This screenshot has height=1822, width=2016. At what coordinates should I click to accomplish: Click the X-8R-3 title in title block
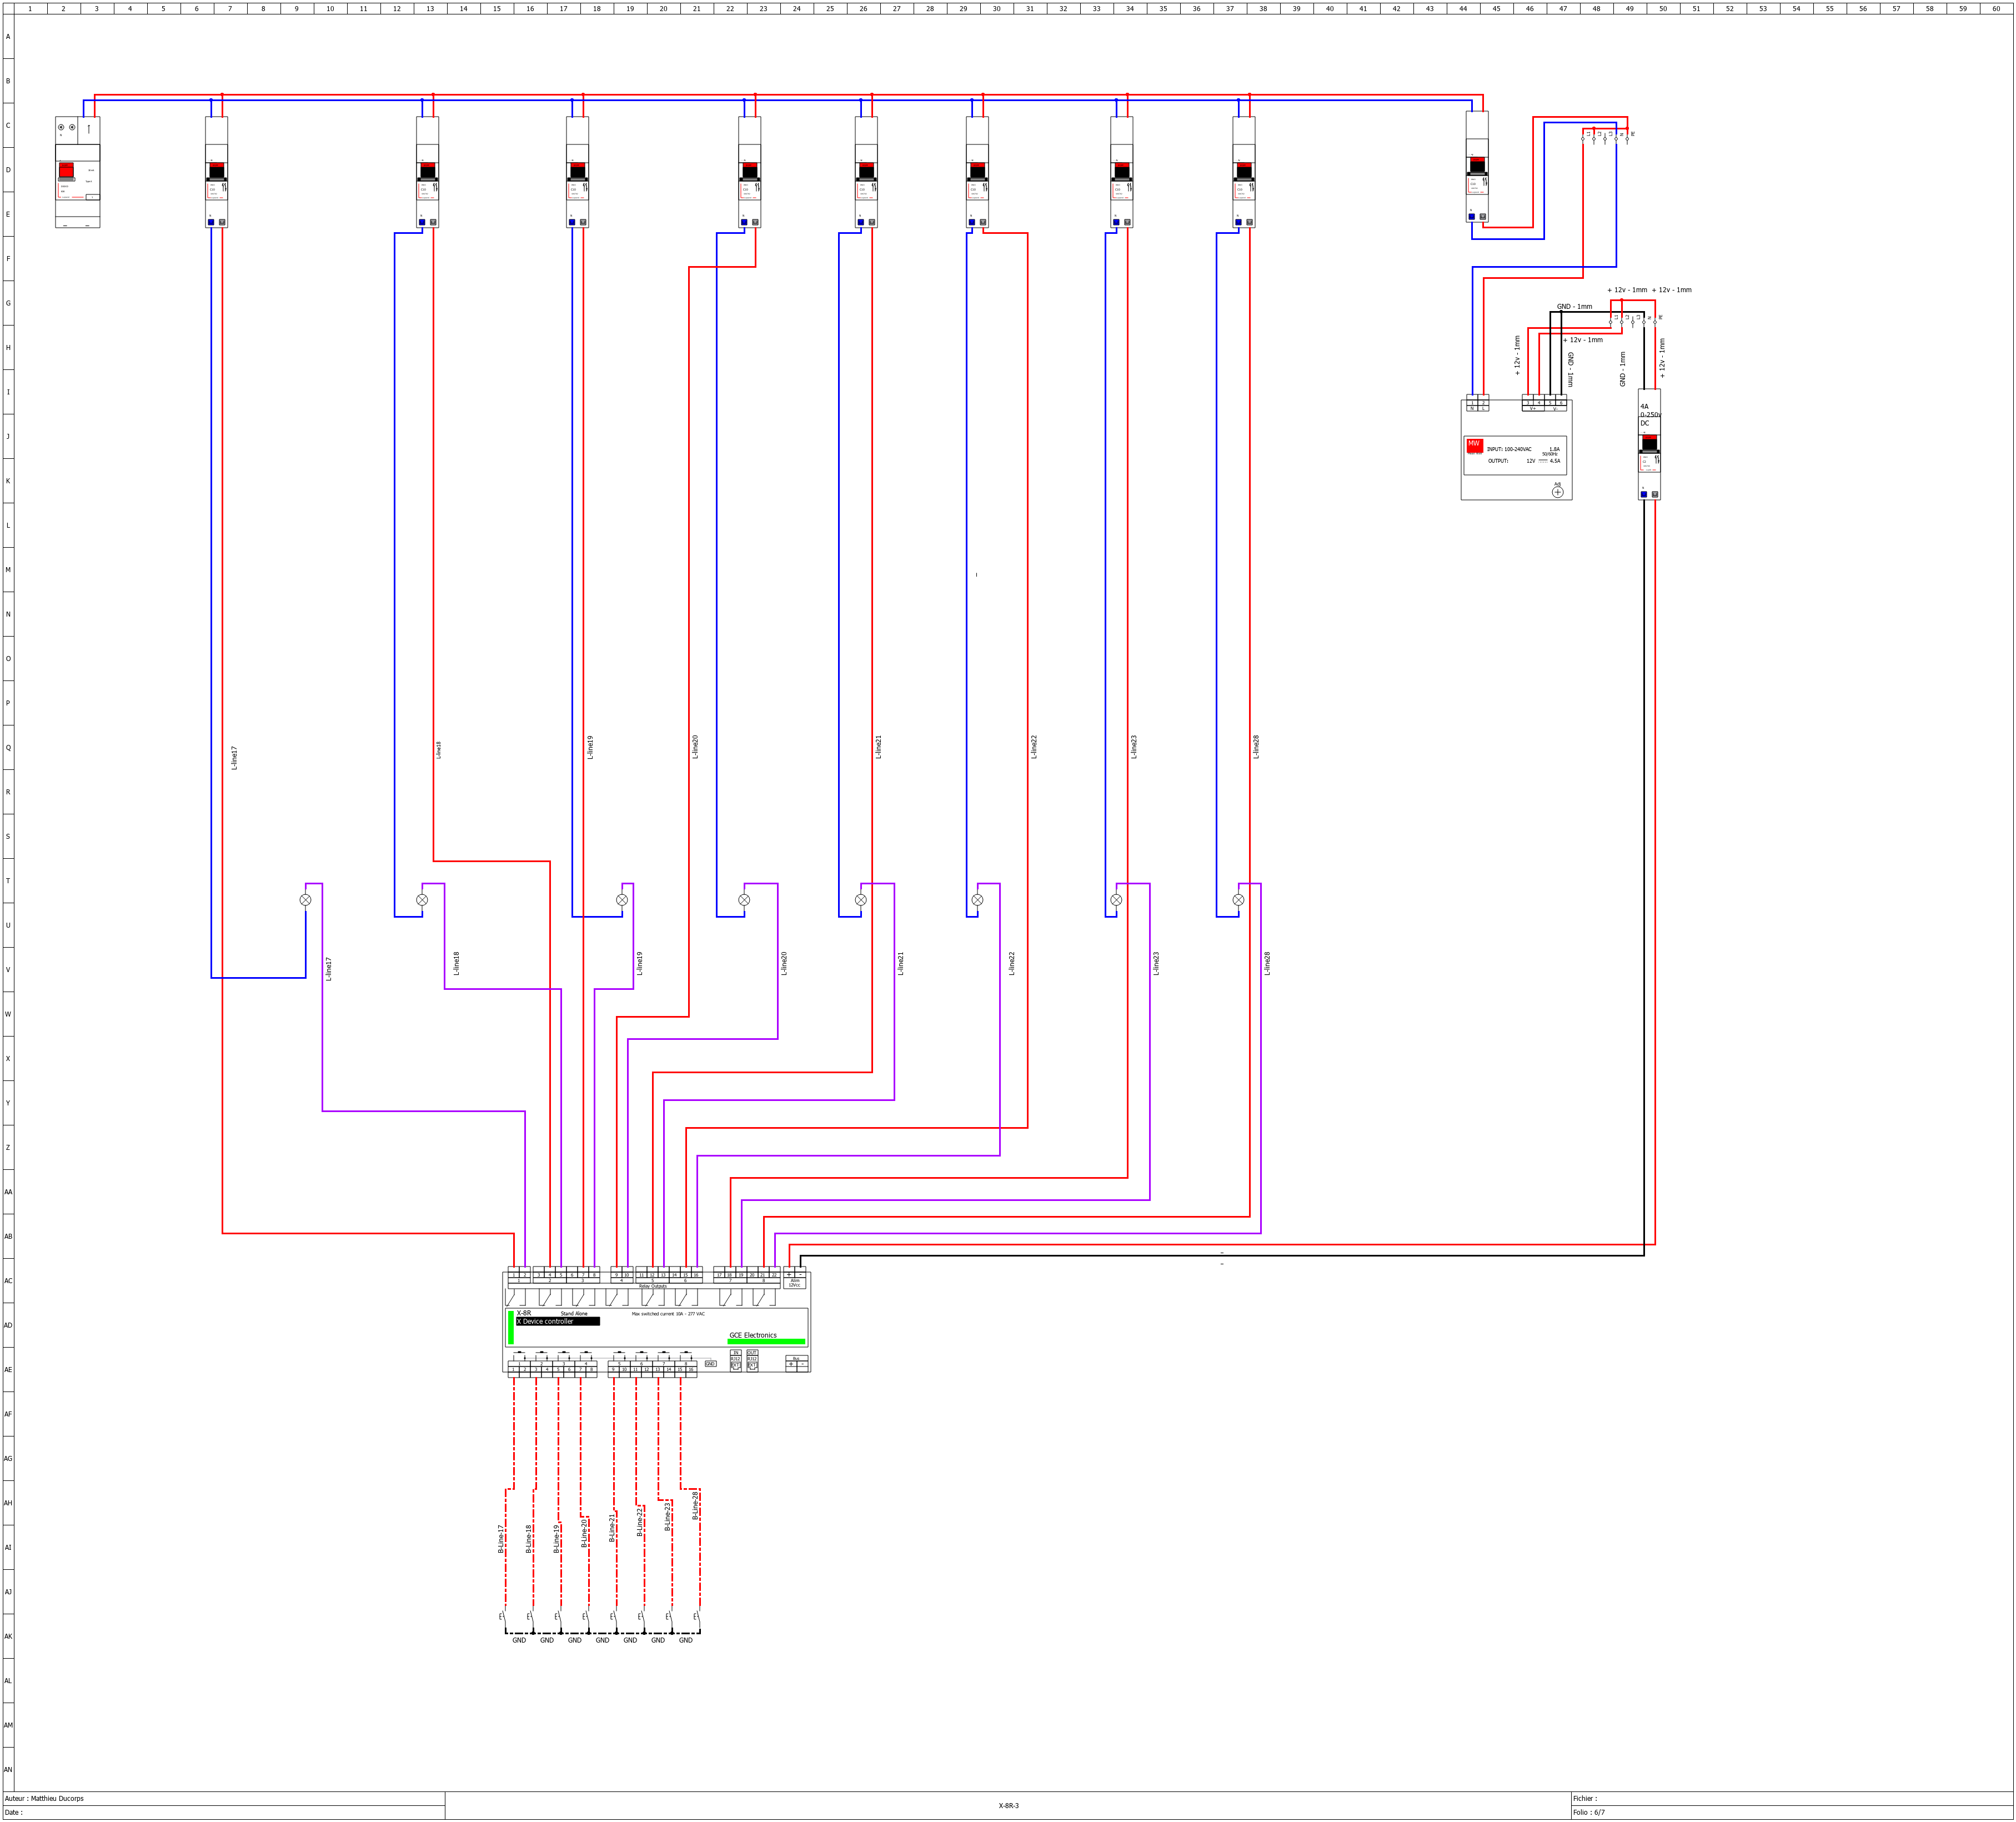point(1008,1806)
